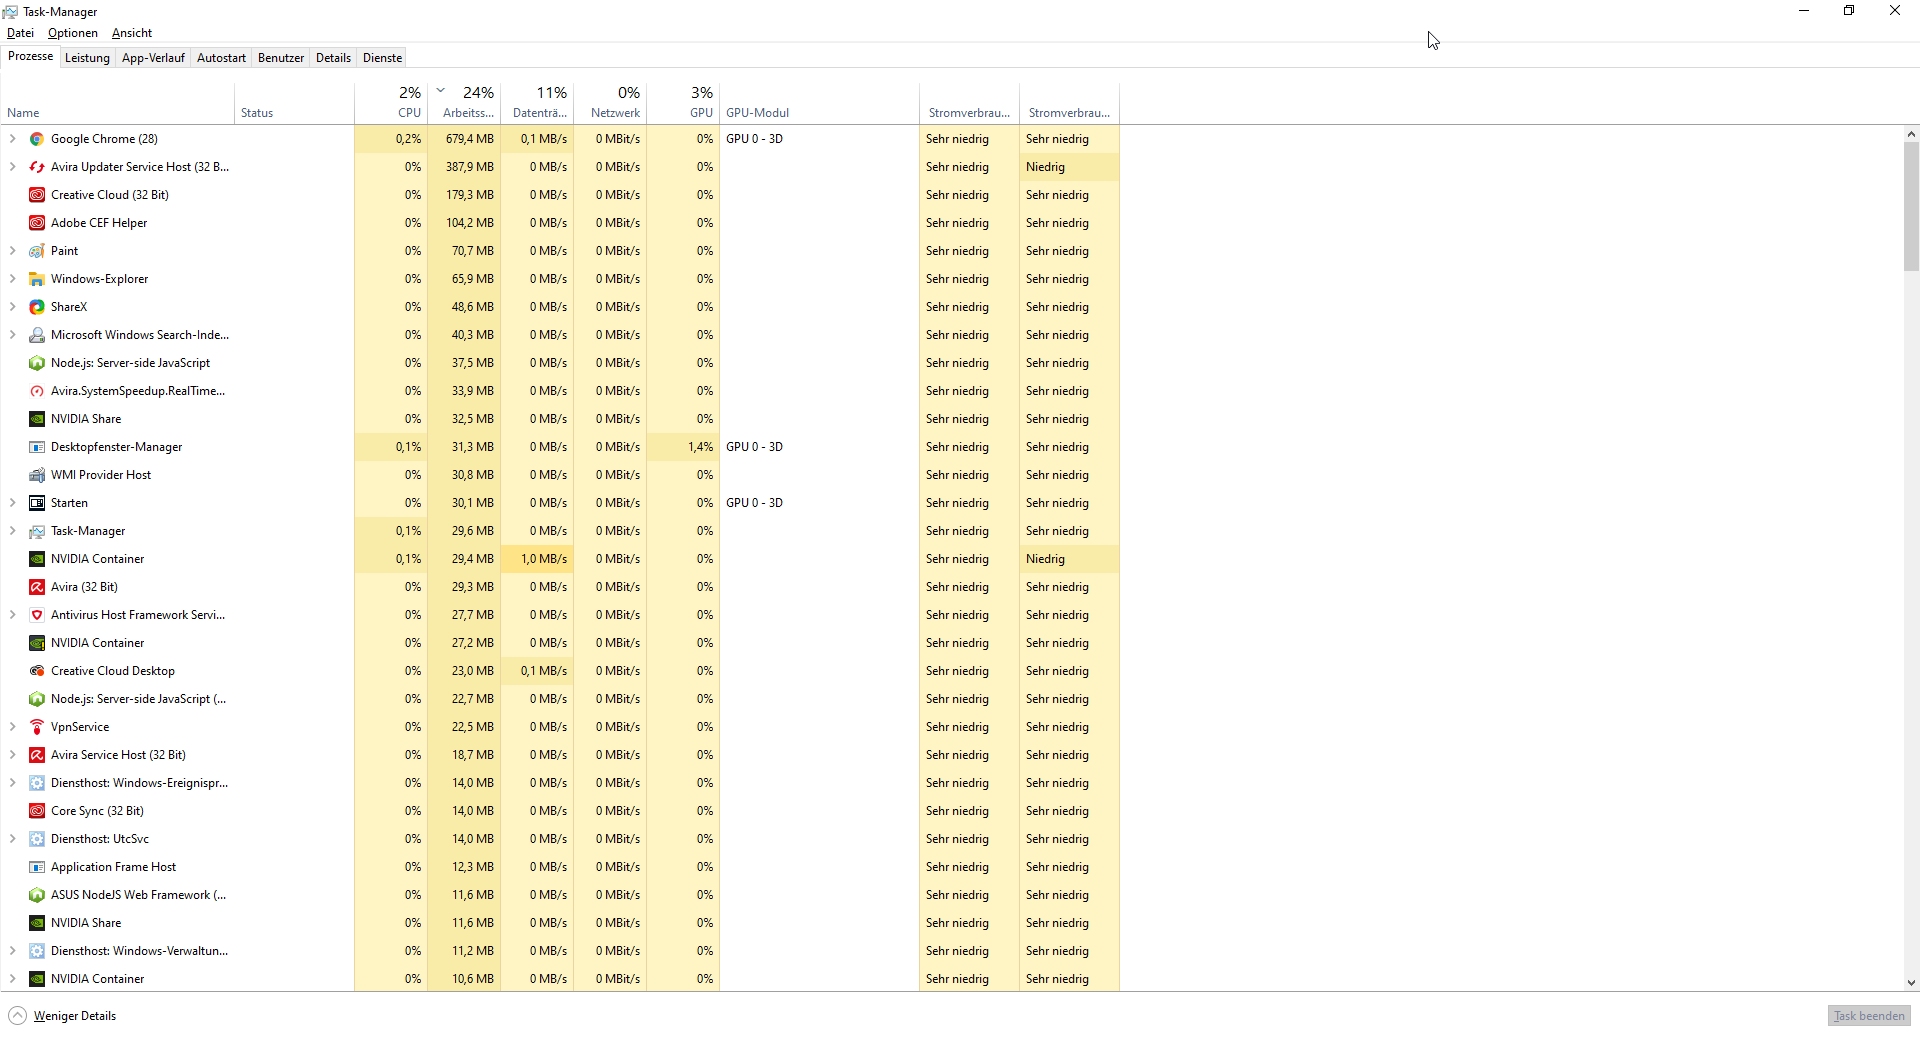Select the Paint process icon
The width and height of the screenshot is (1920, 1040).
pyautogui.click(x=37, y=251)
